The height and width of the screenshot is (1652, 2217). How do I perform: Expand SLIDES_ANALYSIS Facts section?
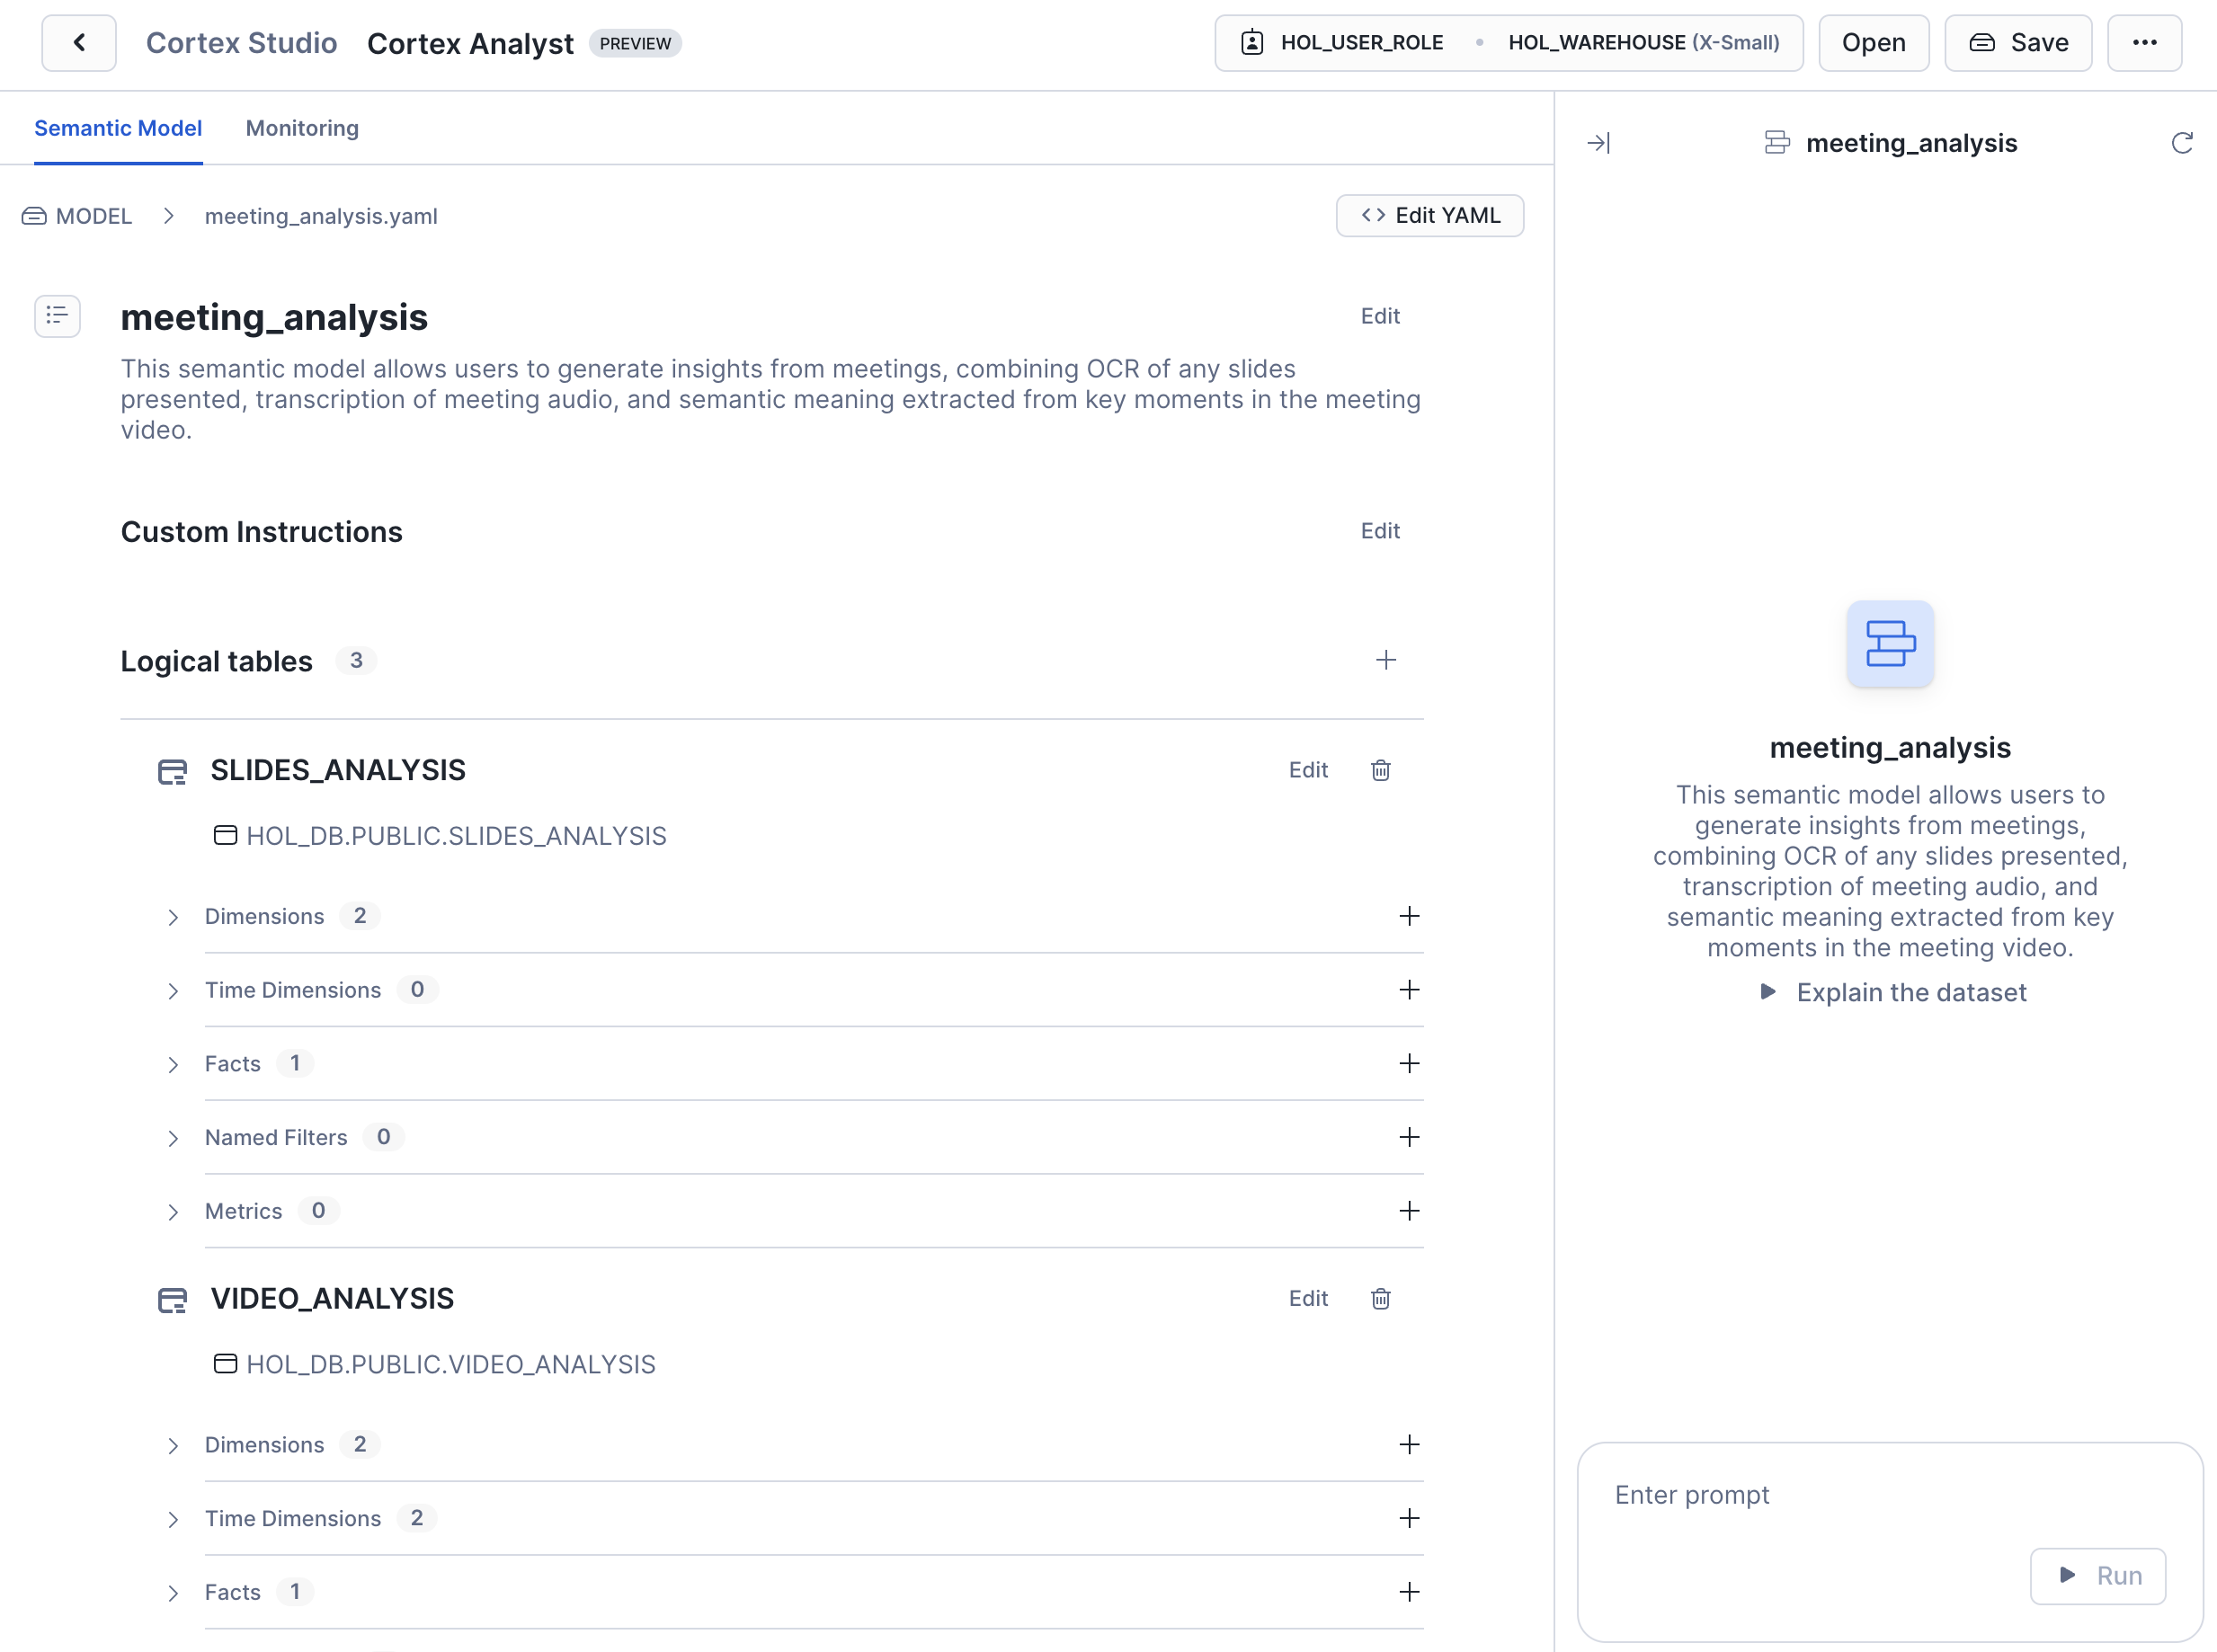coord(173,1064)
